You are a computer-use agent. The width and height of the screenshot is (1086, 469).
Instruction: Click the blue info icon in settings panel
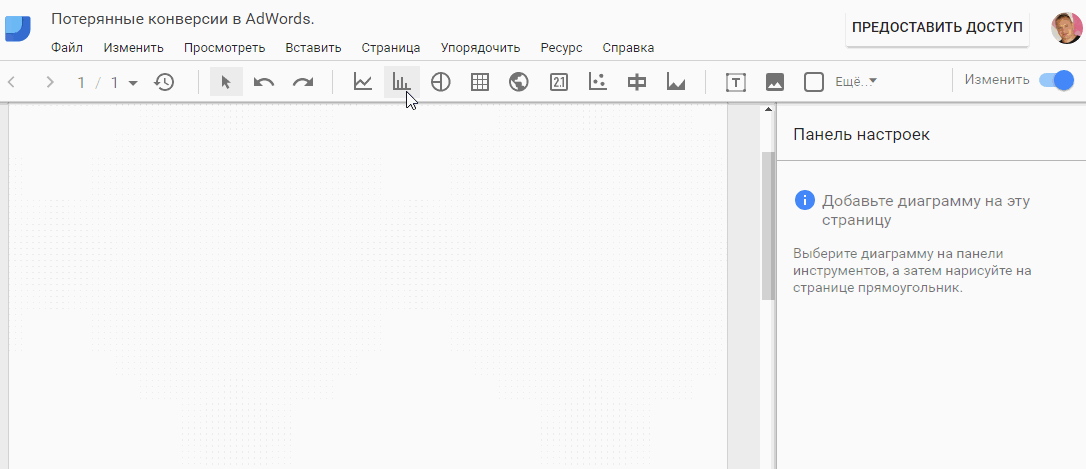[805, 201]
